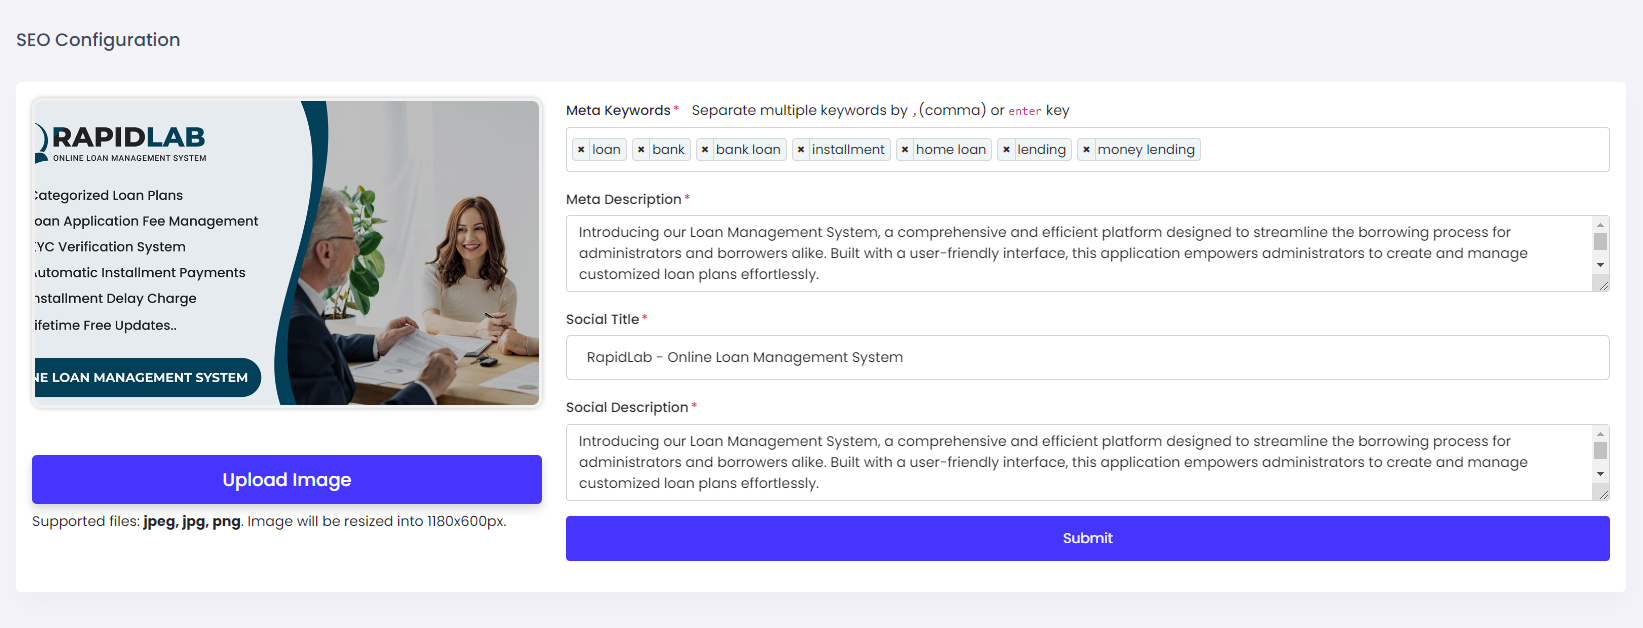Remove the 'loan' keyword tag

click(581, 150)
